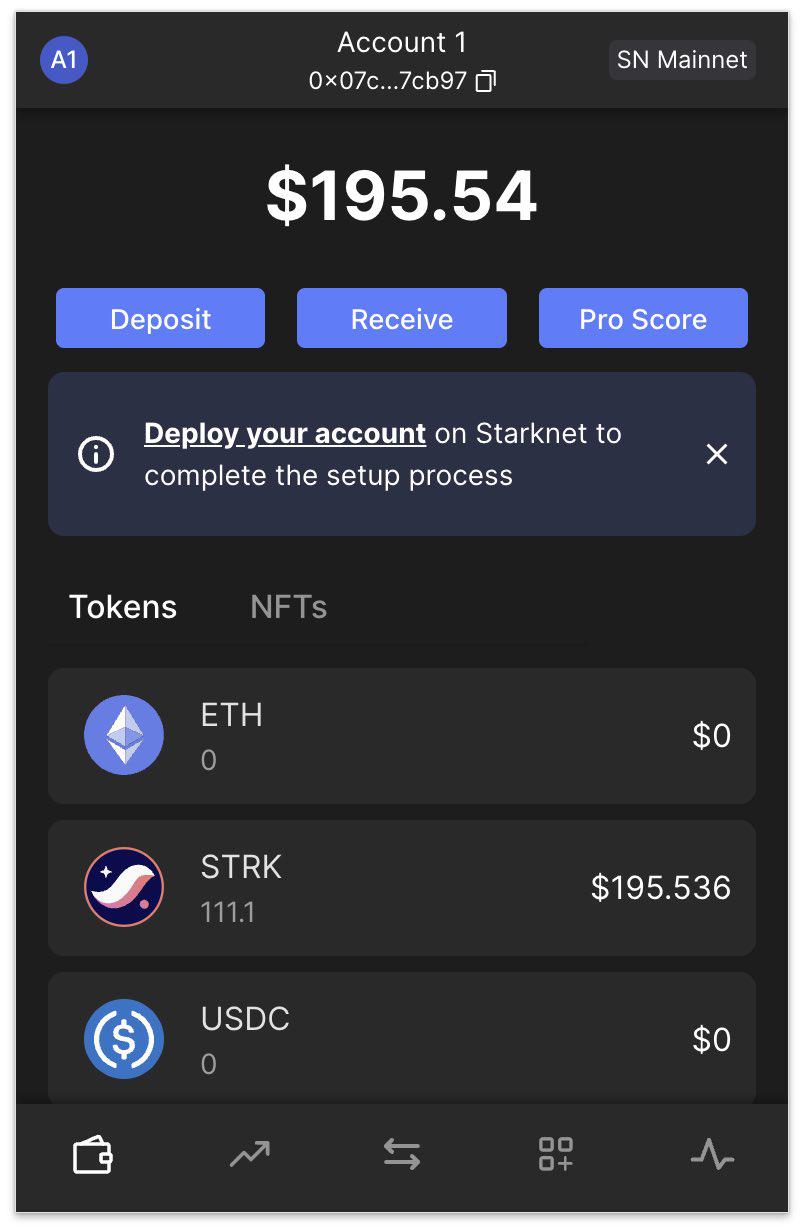The height and width of the screenshot is (1232, 804).
Task: Click the STRK token icon
Action: [124, 887]
